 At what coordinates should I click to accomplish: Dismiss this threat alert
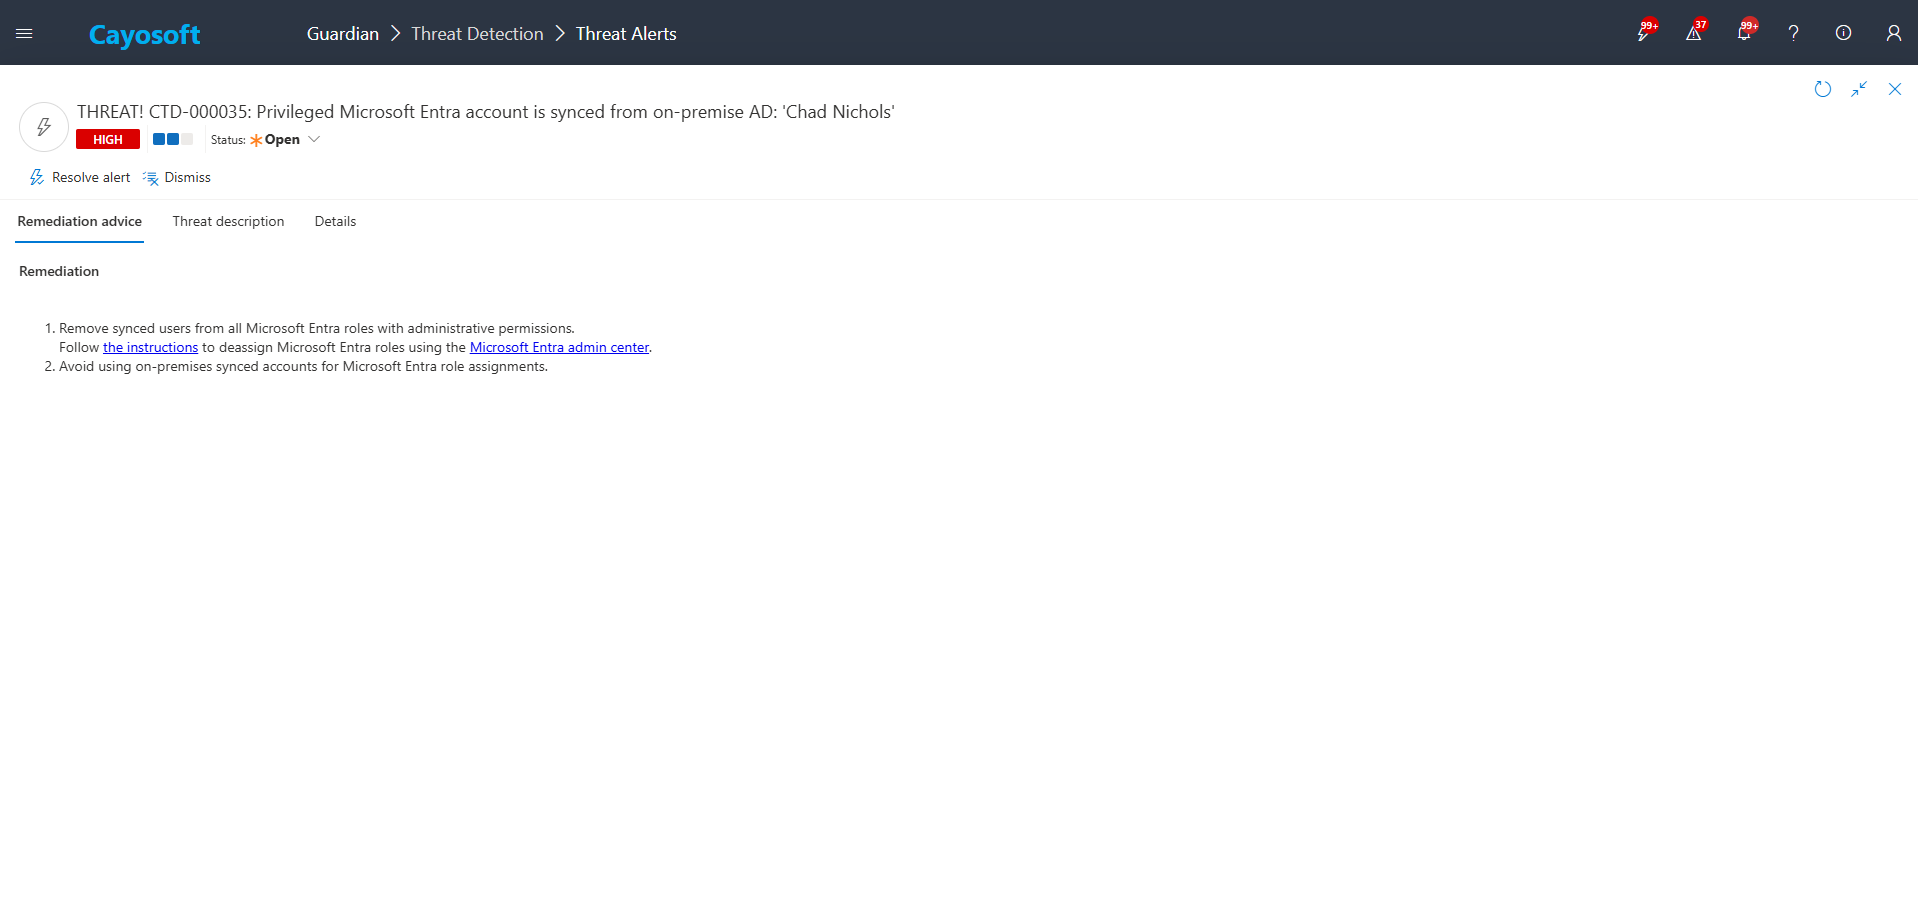tap(177, 177)
